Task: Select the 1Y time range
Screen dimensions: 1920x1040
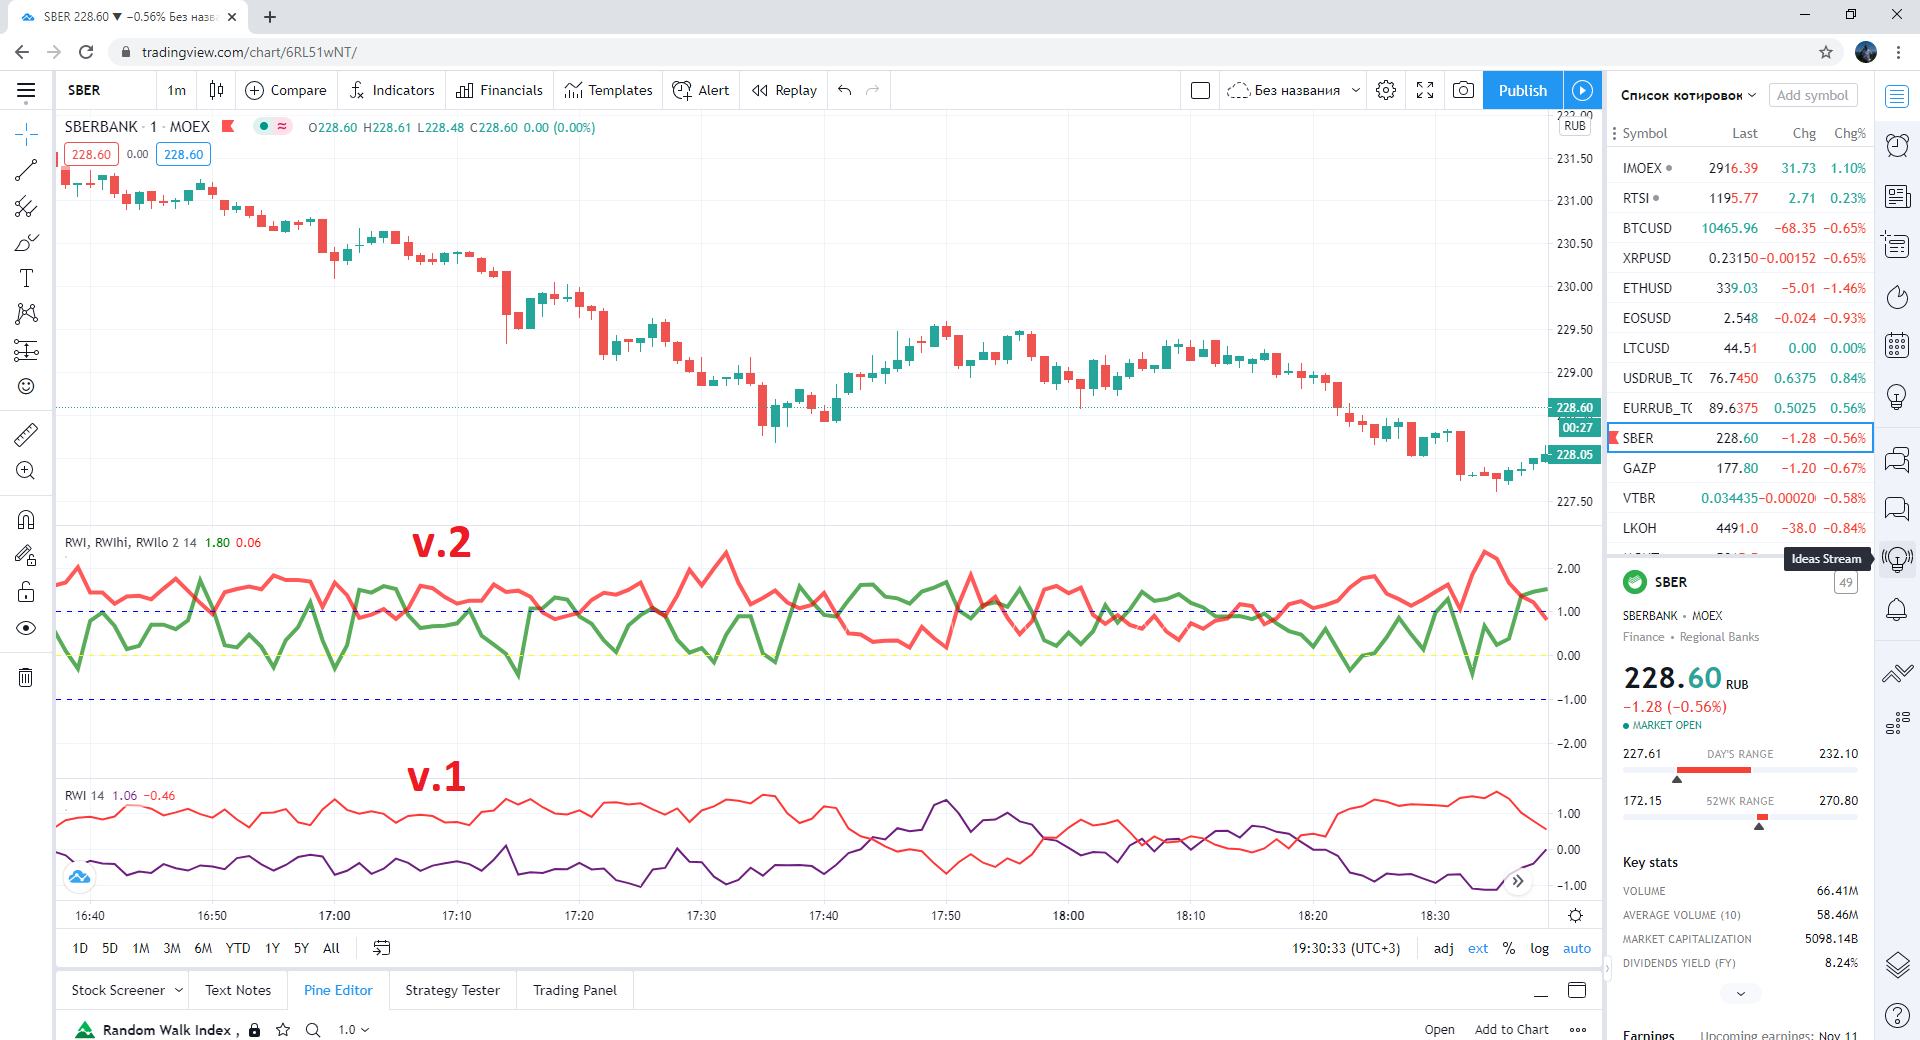Action: [272, 948]
